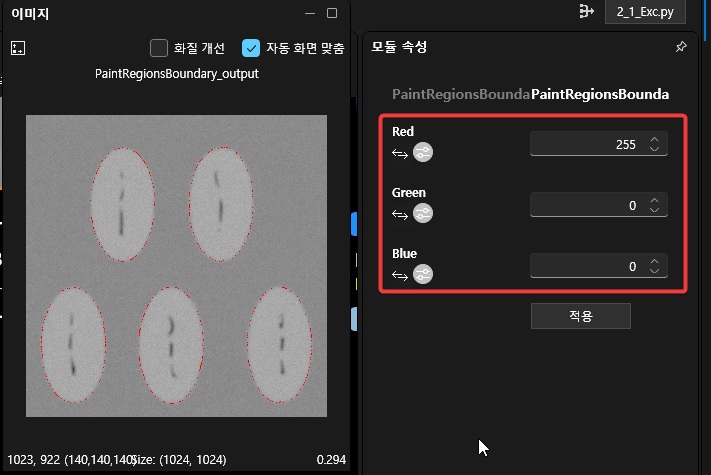Minimize the 이미지 panel
Screen dimensions: 711x475
310,13
